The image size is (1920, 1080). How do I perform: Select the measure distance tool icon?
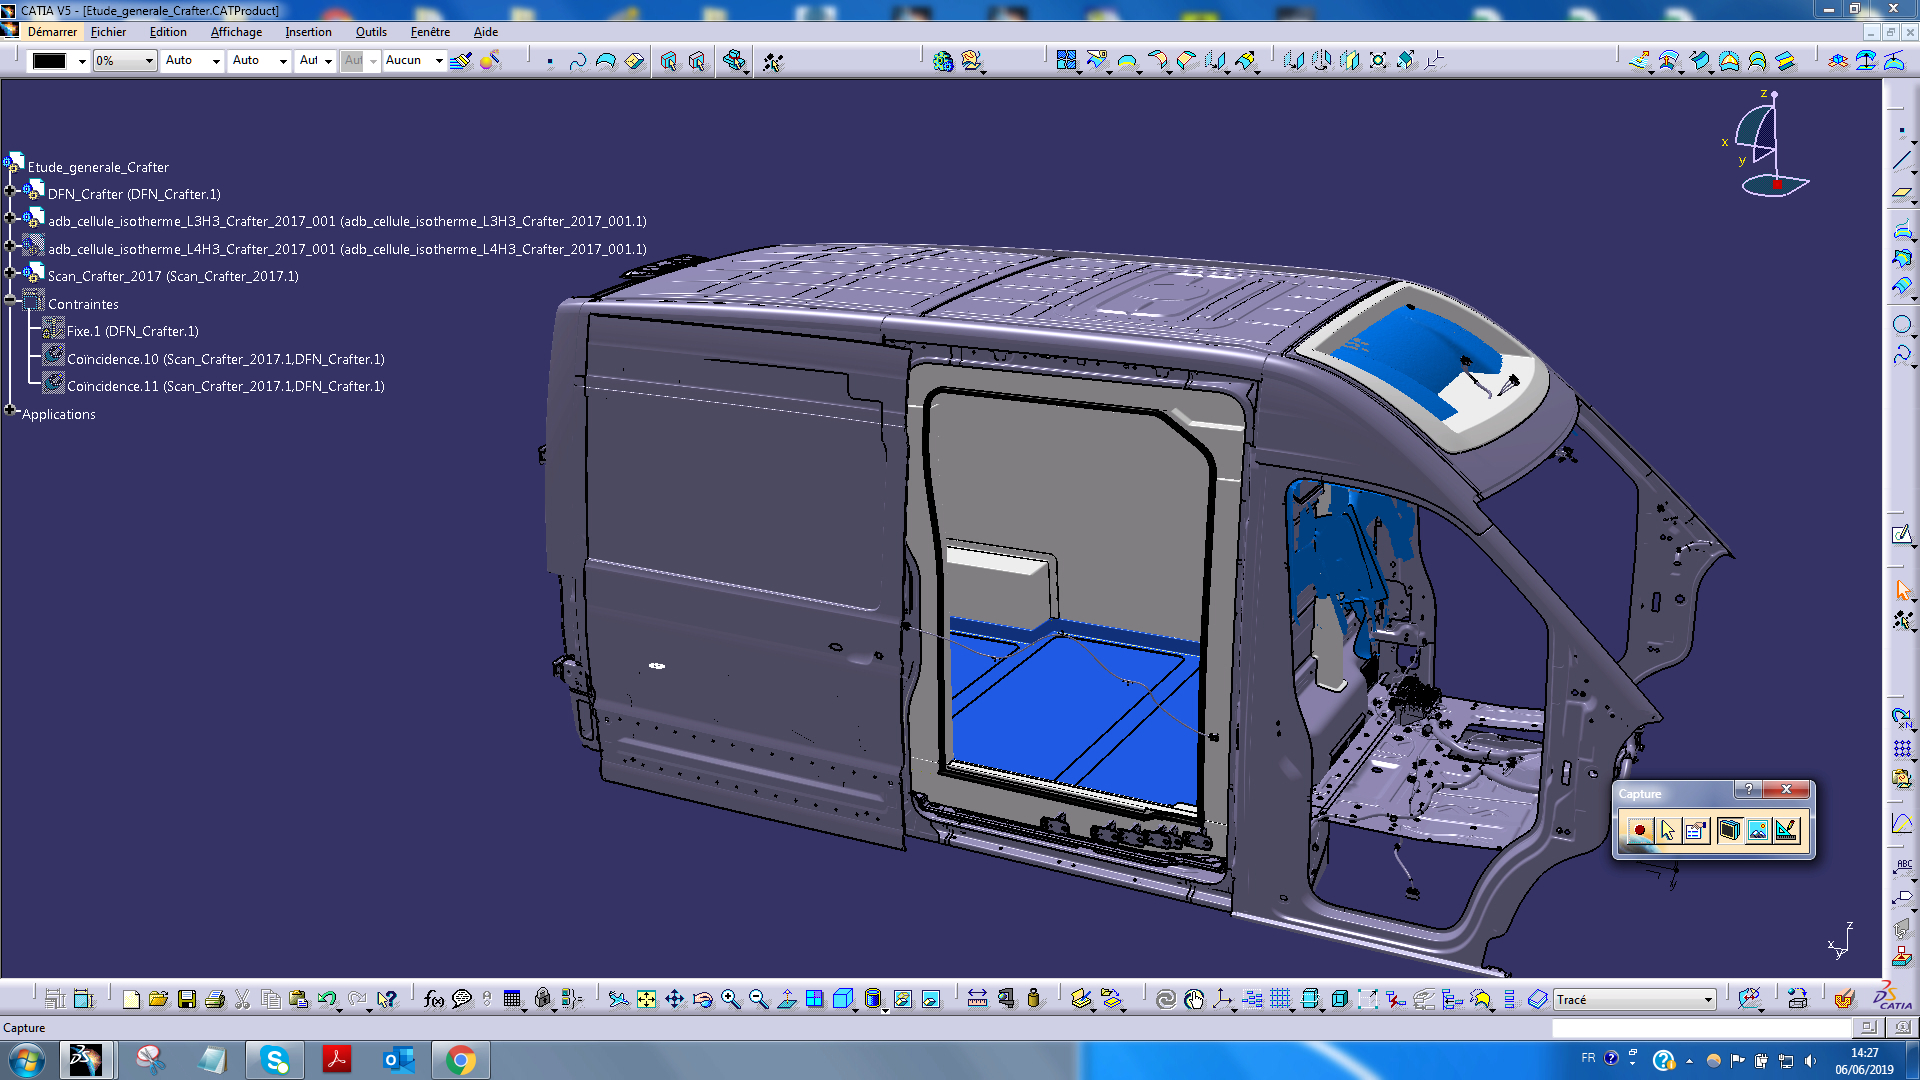tap(973, 998)
